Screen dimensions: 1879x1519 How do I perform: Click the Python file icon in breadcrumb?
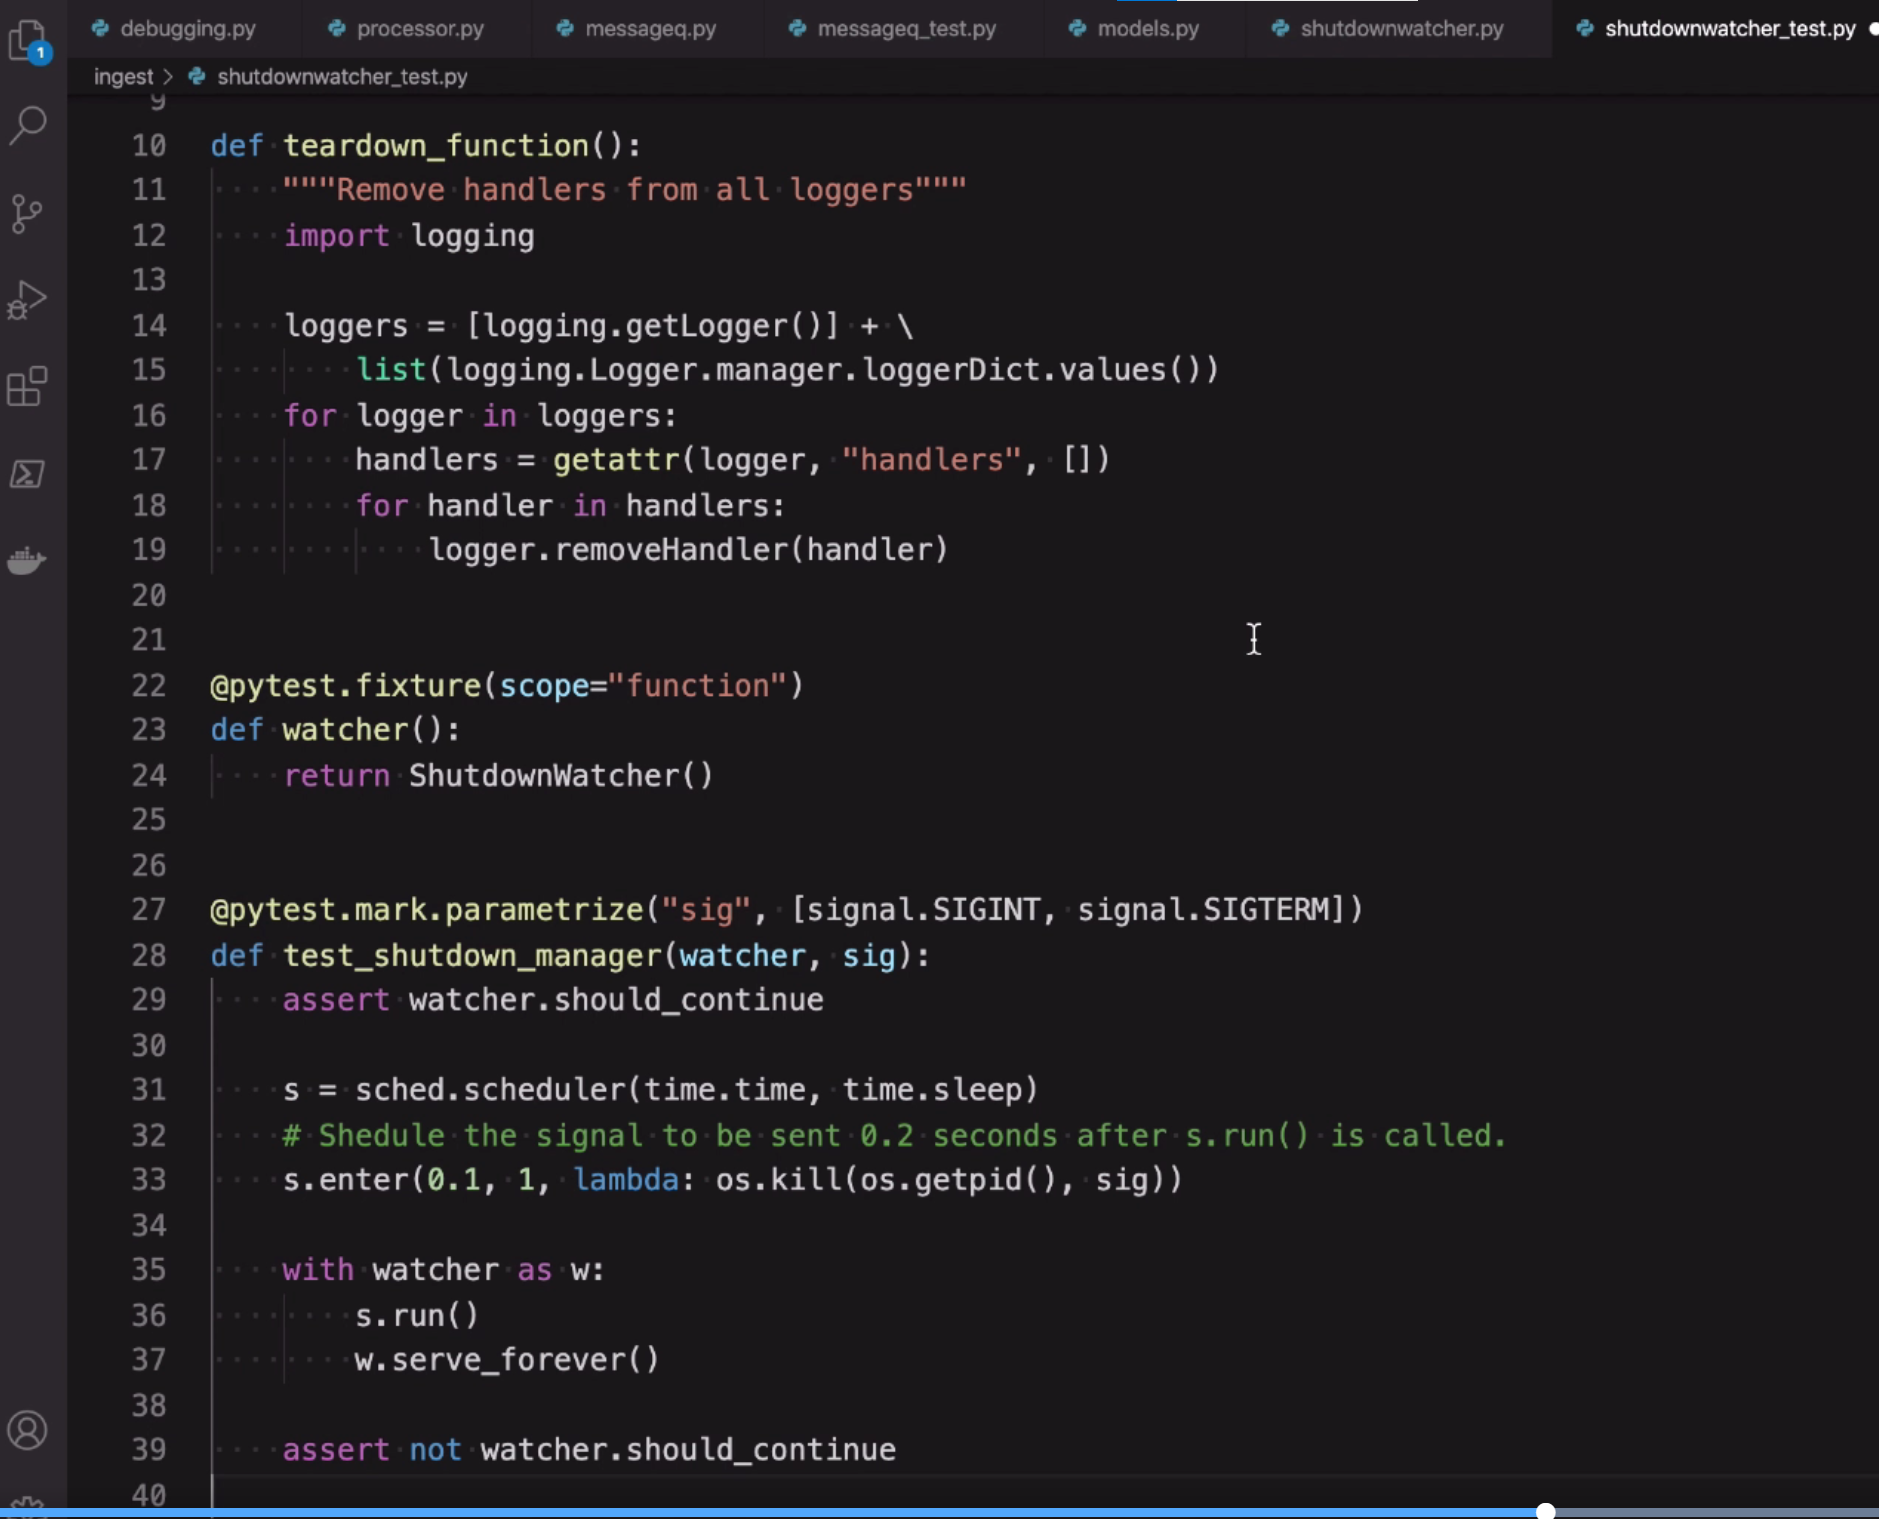tap(197, 76)
